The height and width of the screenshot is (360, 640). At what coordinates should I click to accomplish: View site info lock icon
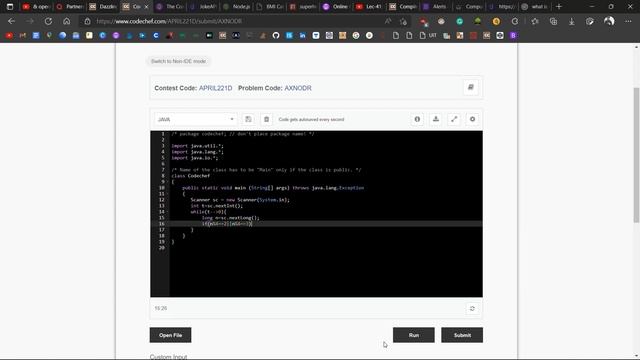[x=87, y=21]
